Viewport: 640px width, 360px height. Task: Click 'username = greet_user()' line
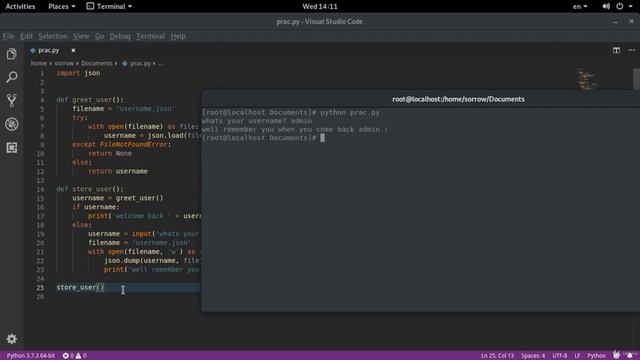pos(118,198)
